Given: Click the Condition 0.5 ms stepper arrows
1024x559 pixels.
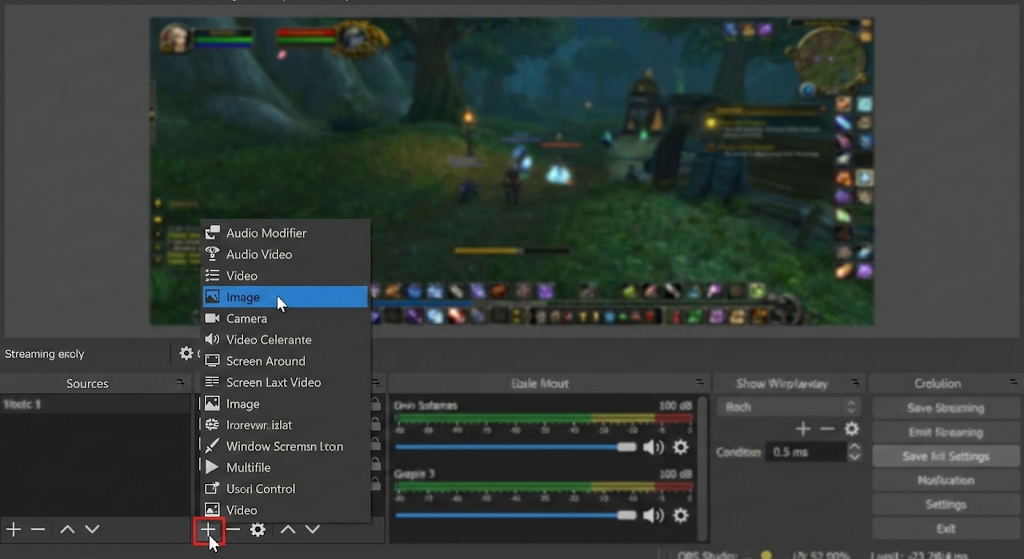Looking at the screenshot, I should 854,452.
